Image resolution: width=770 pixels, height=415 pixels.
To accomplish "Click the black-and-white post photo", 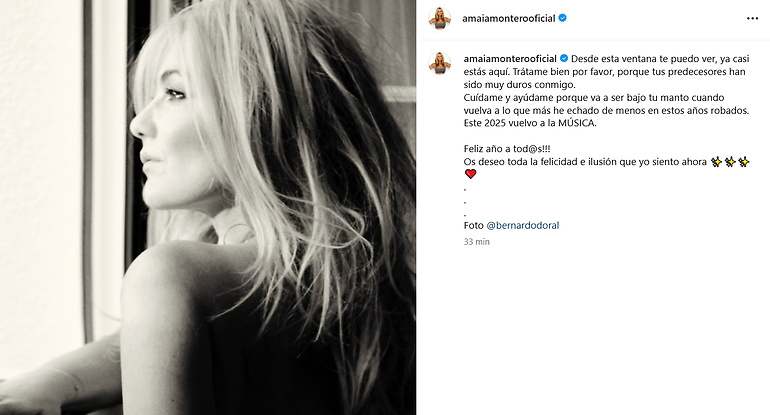I will pyautogui.click(x=208, y=207).
